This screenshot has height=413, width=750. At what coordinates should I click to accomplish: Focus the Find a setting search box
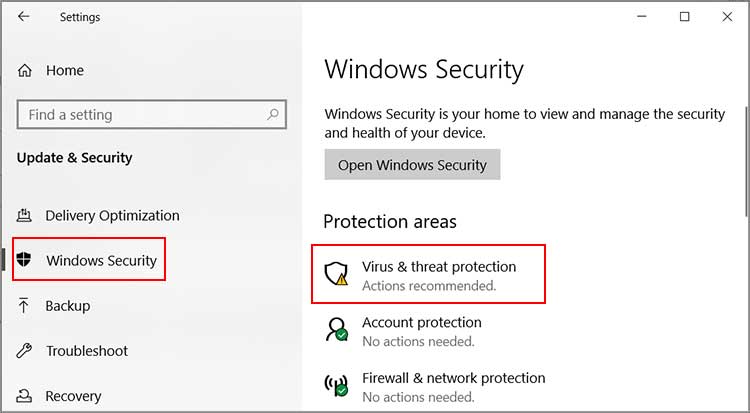tap(140, 115)
